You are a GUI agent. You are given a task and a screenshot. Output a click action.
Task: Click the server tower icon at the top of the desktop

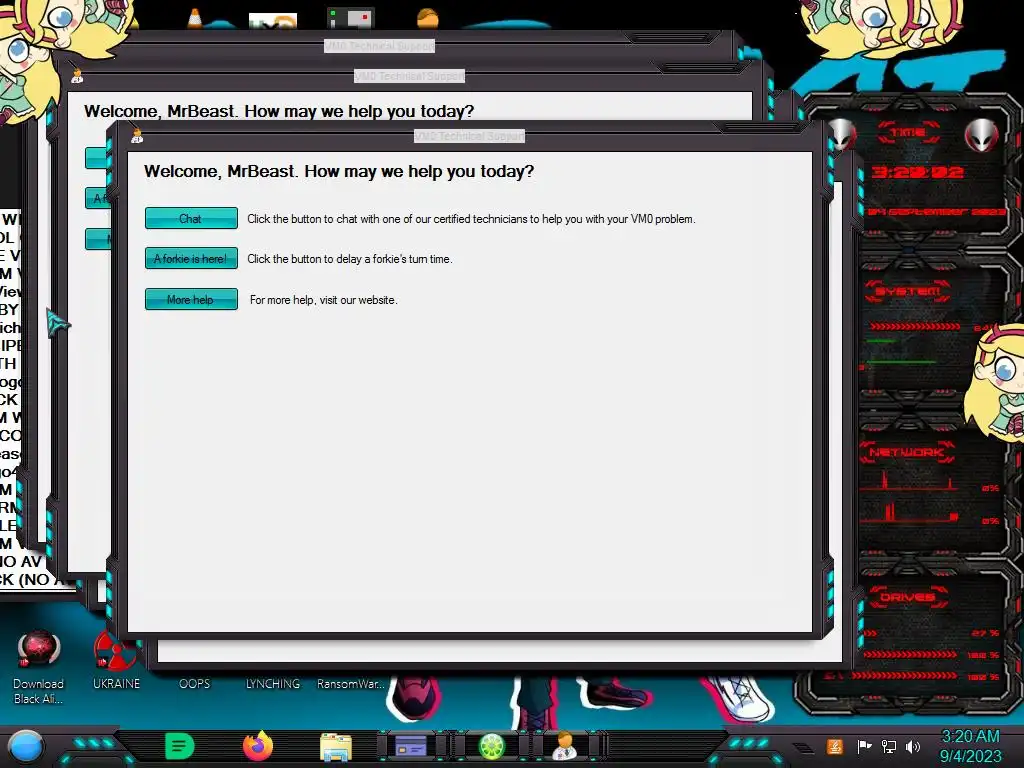click(x=351, y=18)
